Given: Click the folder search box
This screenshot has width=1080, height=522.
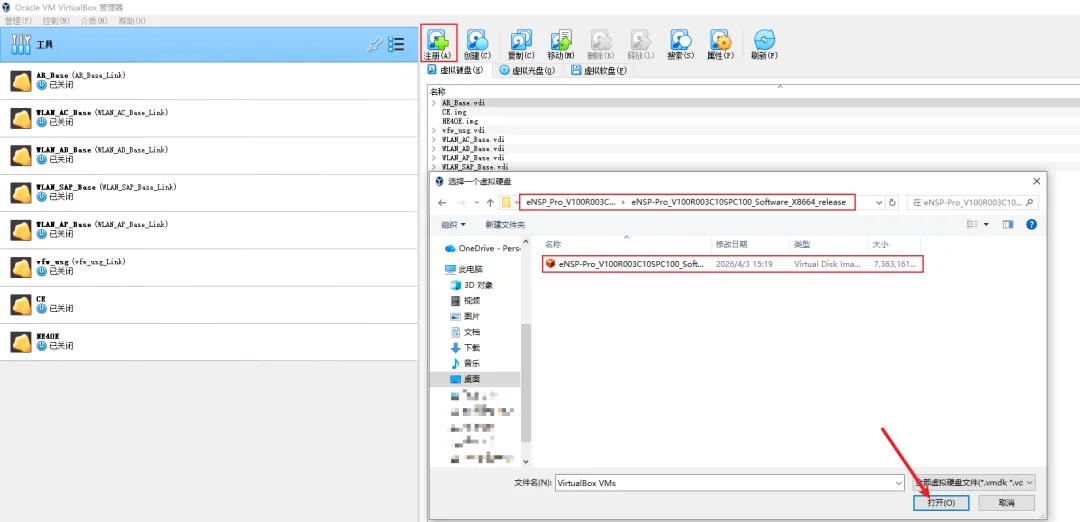Looking at the screenshot, I should (x=973, y=202).
